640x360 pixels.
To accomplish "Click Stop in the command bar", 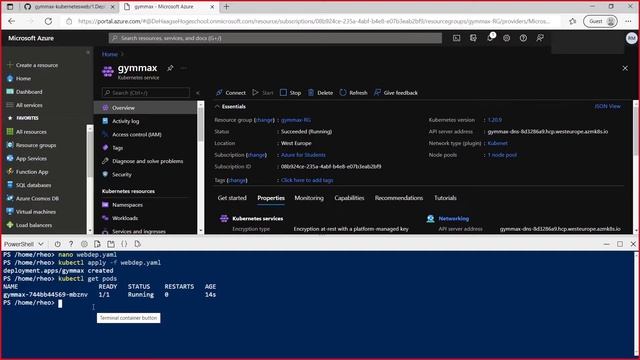I will click(290, 93).
